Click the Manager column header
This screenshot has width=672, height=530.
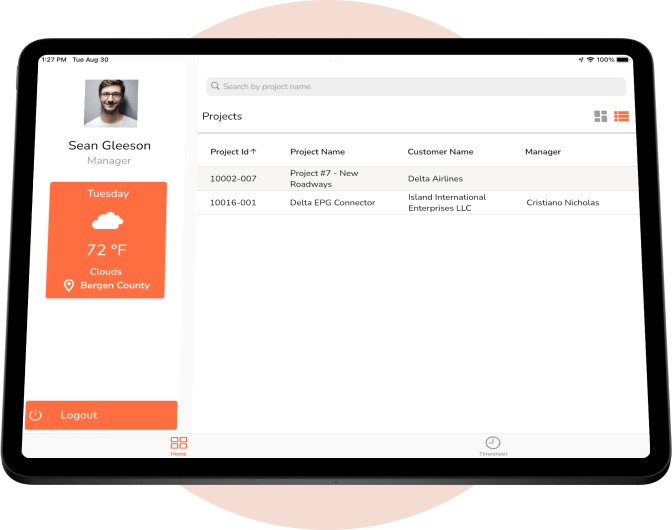tap(543, 152)
